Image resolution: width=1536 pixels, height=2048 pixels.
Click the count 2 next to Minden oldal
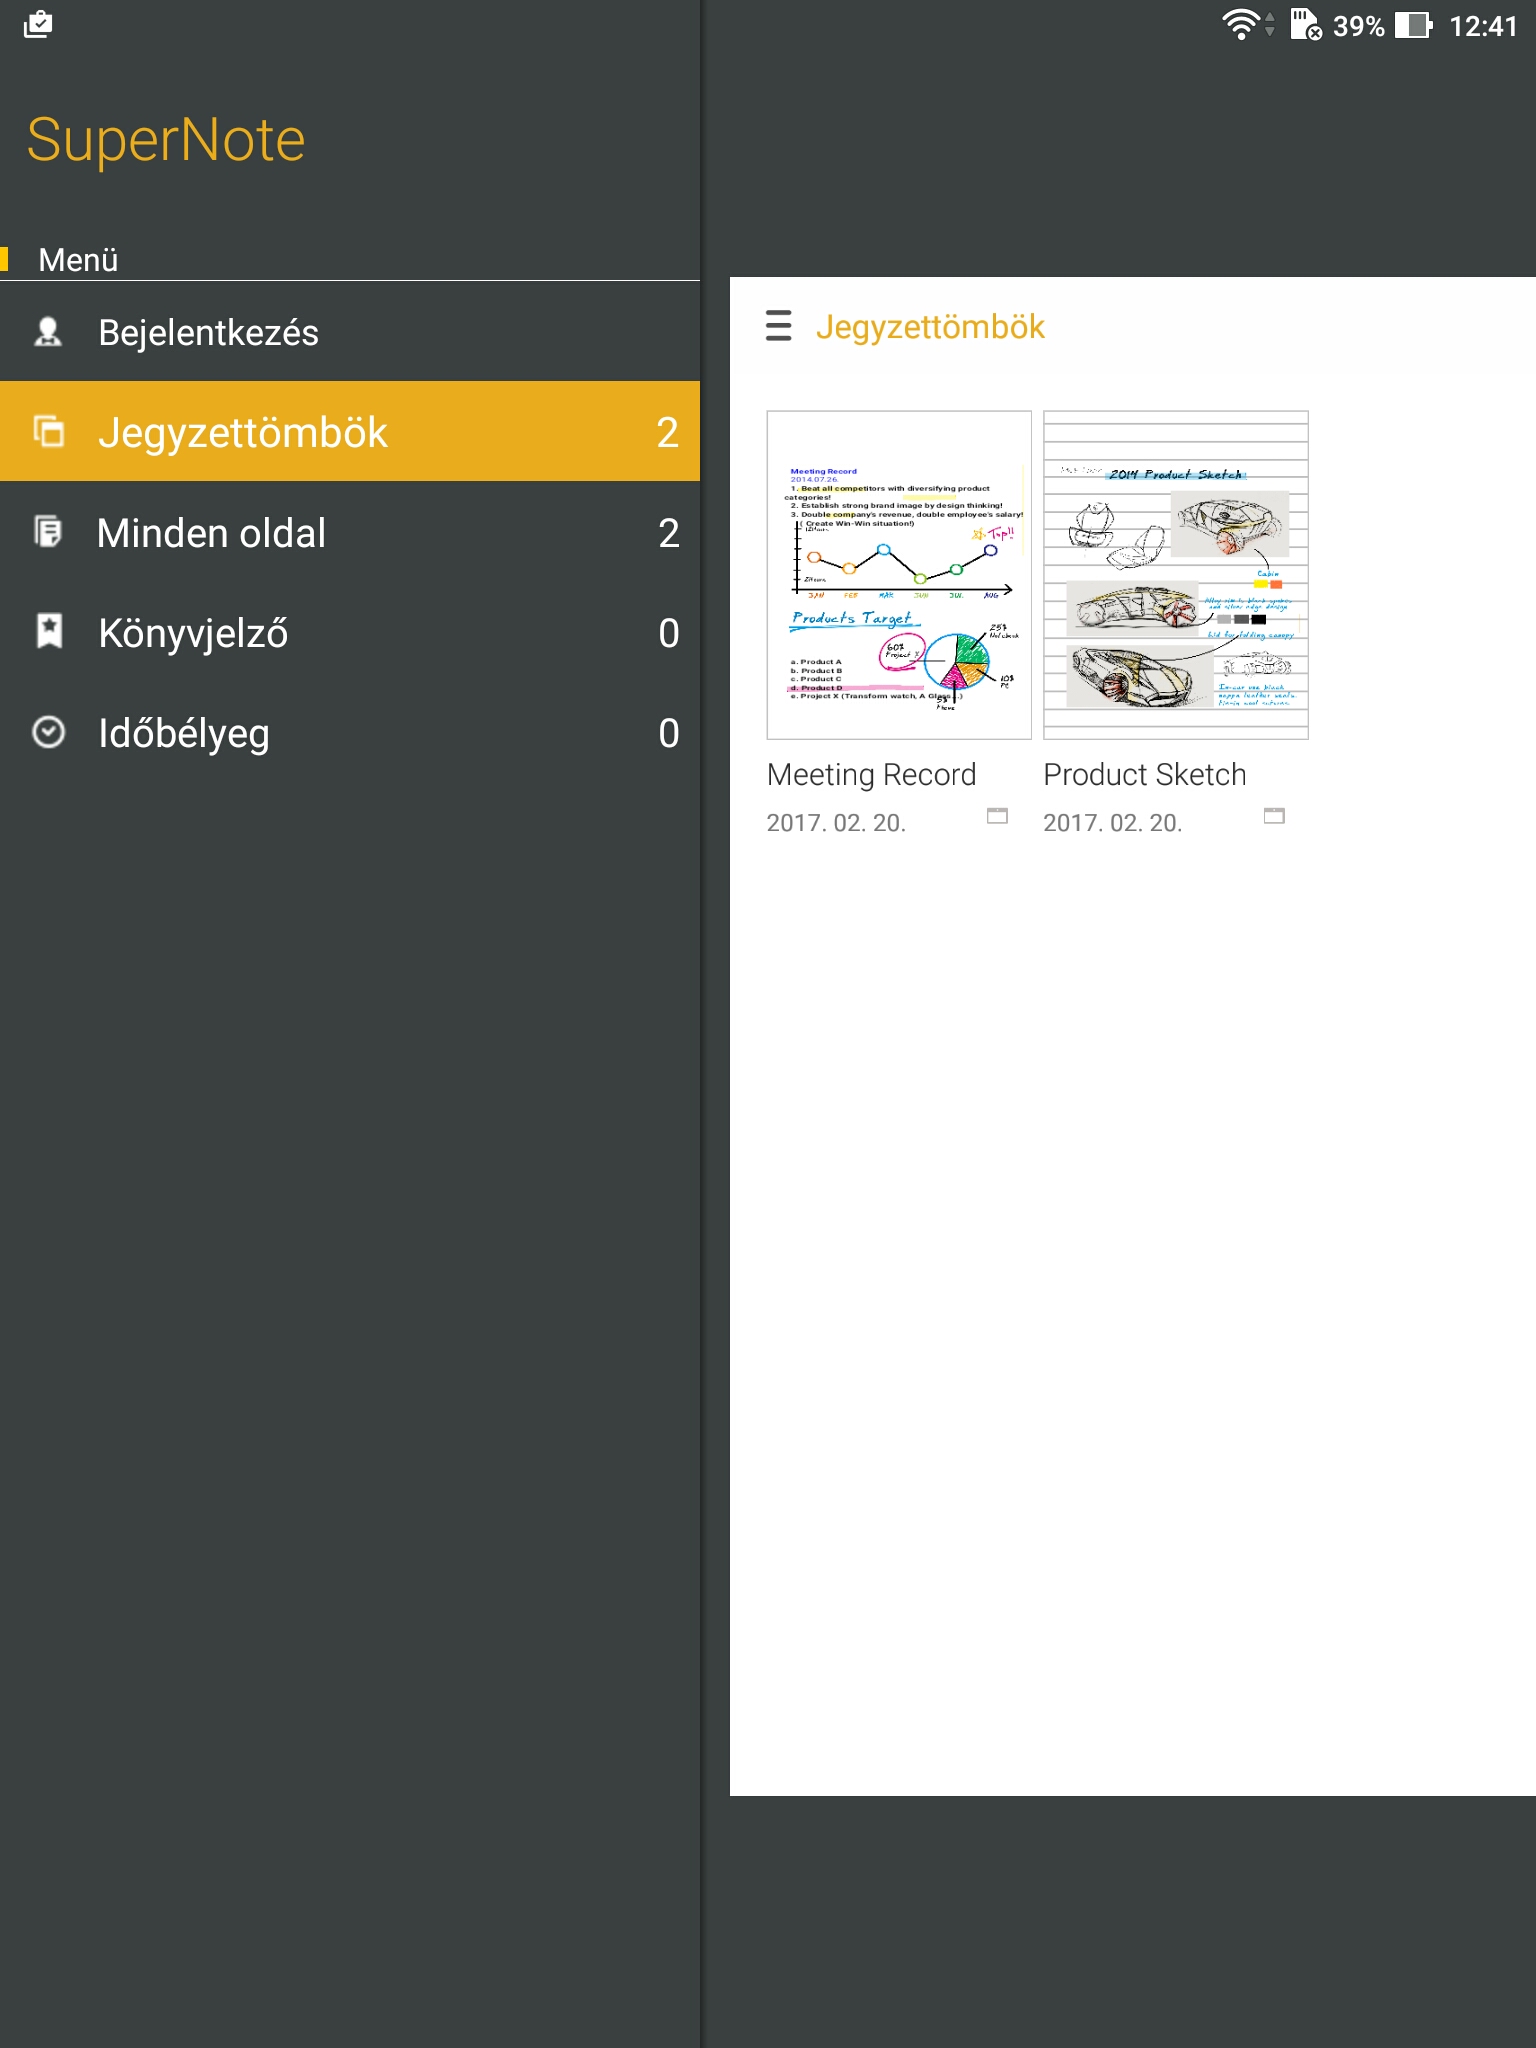669,533
